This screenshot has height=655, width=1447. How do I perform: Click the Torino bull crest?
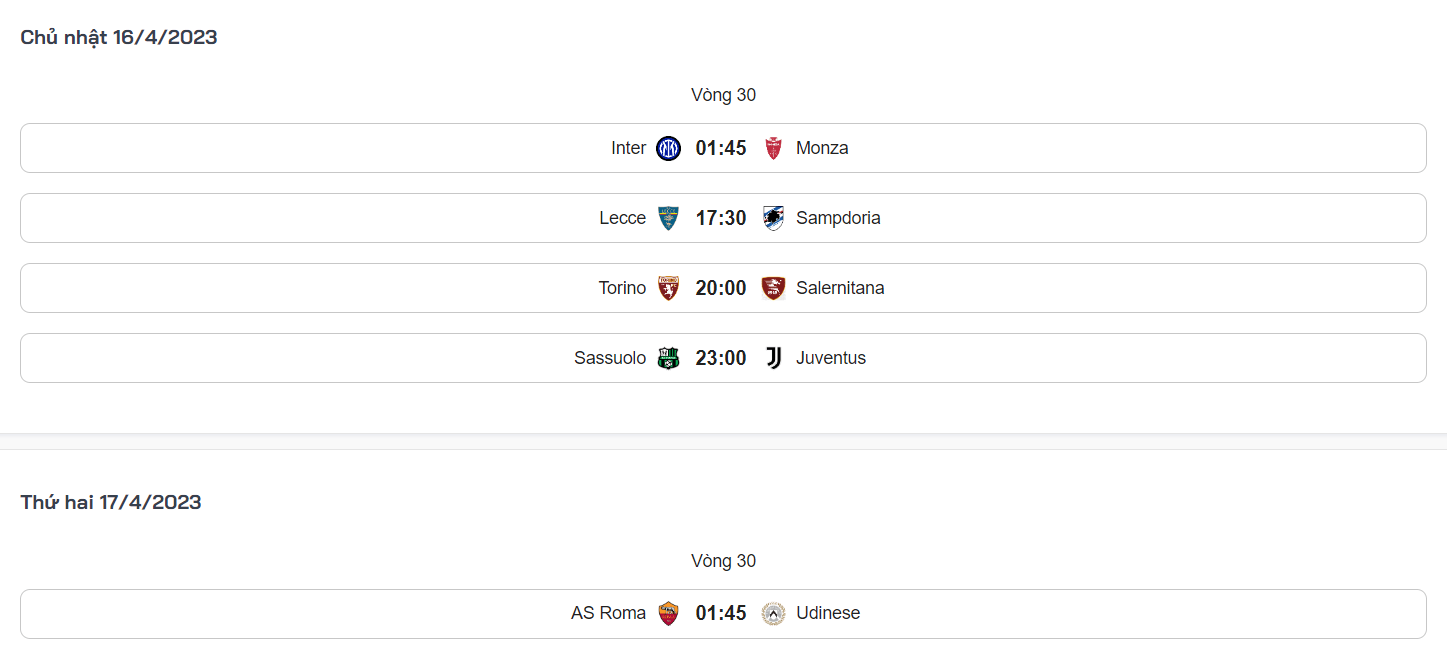click(x=668, y=287)
